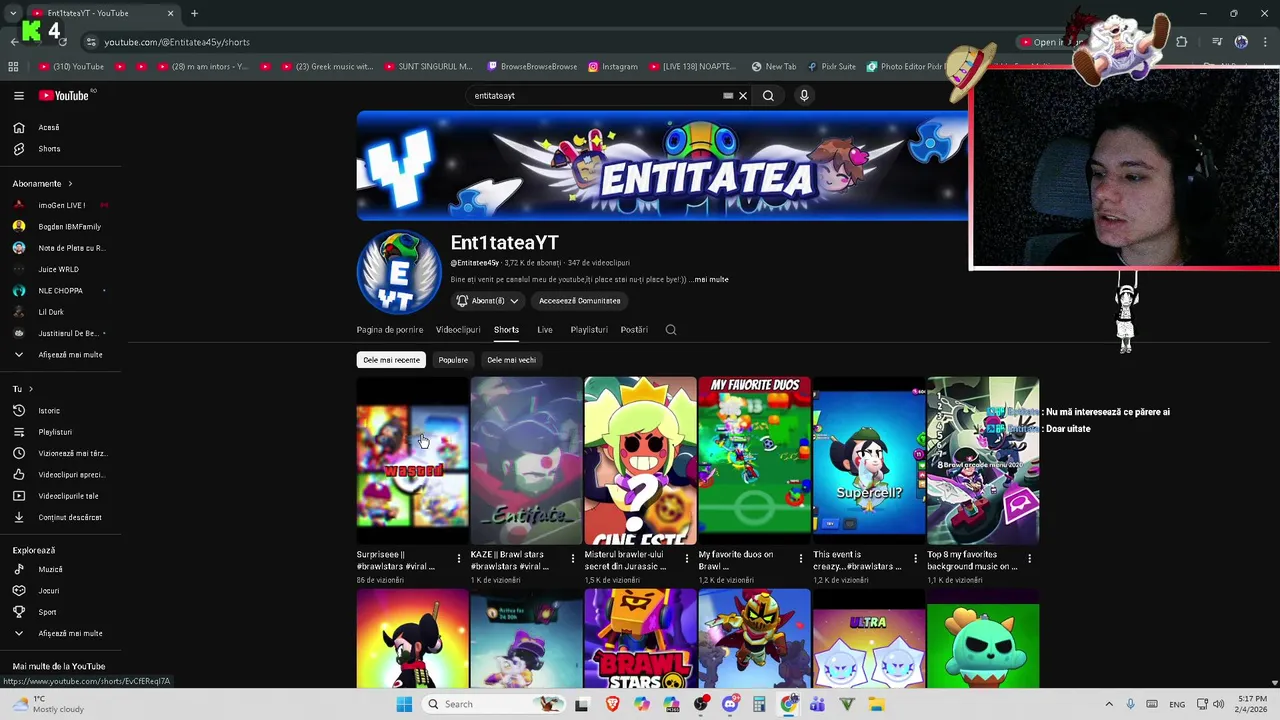This screenshot has width=1280, height=720.
Task: Search within the channel using tab-bar magnifier
Action: pyautogui.click(x=671, y=330)
